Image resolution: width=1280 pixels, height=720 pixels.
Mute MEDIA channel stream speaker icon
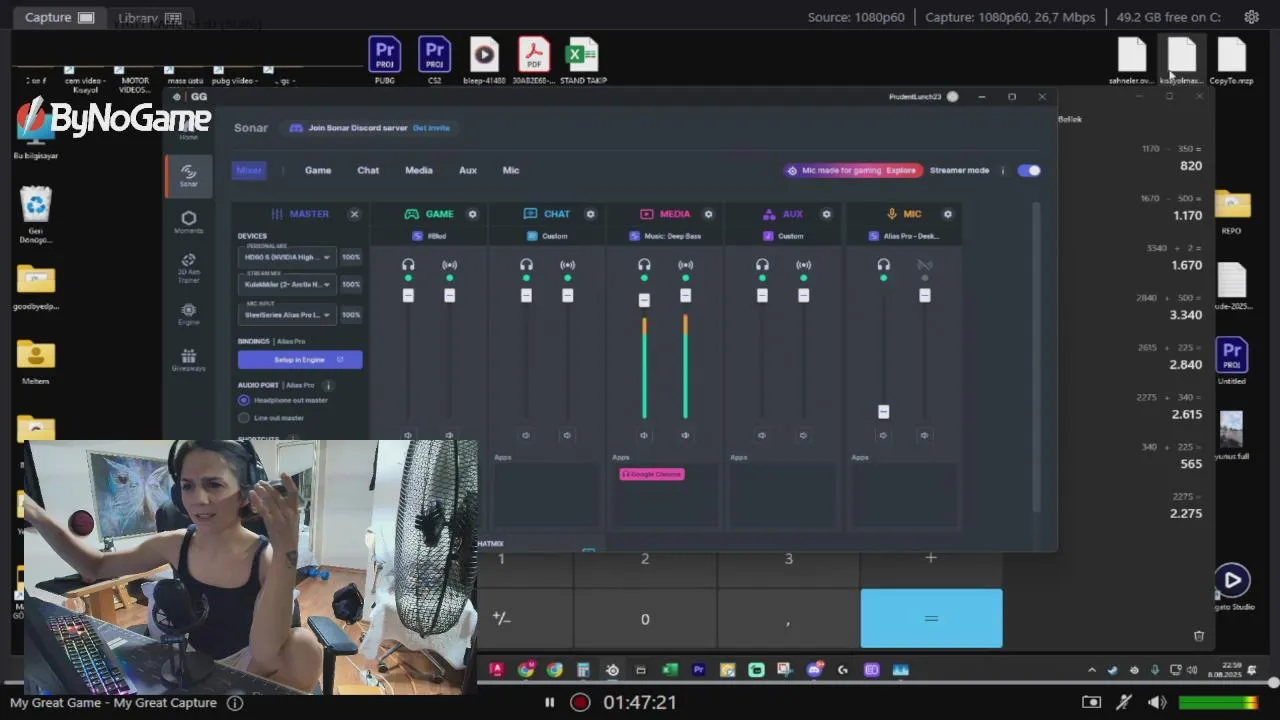pyautogui.click(x=685, y=435)
